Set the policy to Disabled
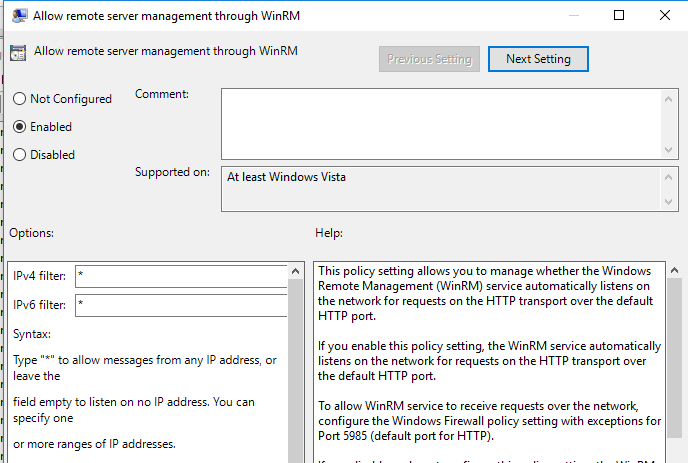 coord(19,155)
